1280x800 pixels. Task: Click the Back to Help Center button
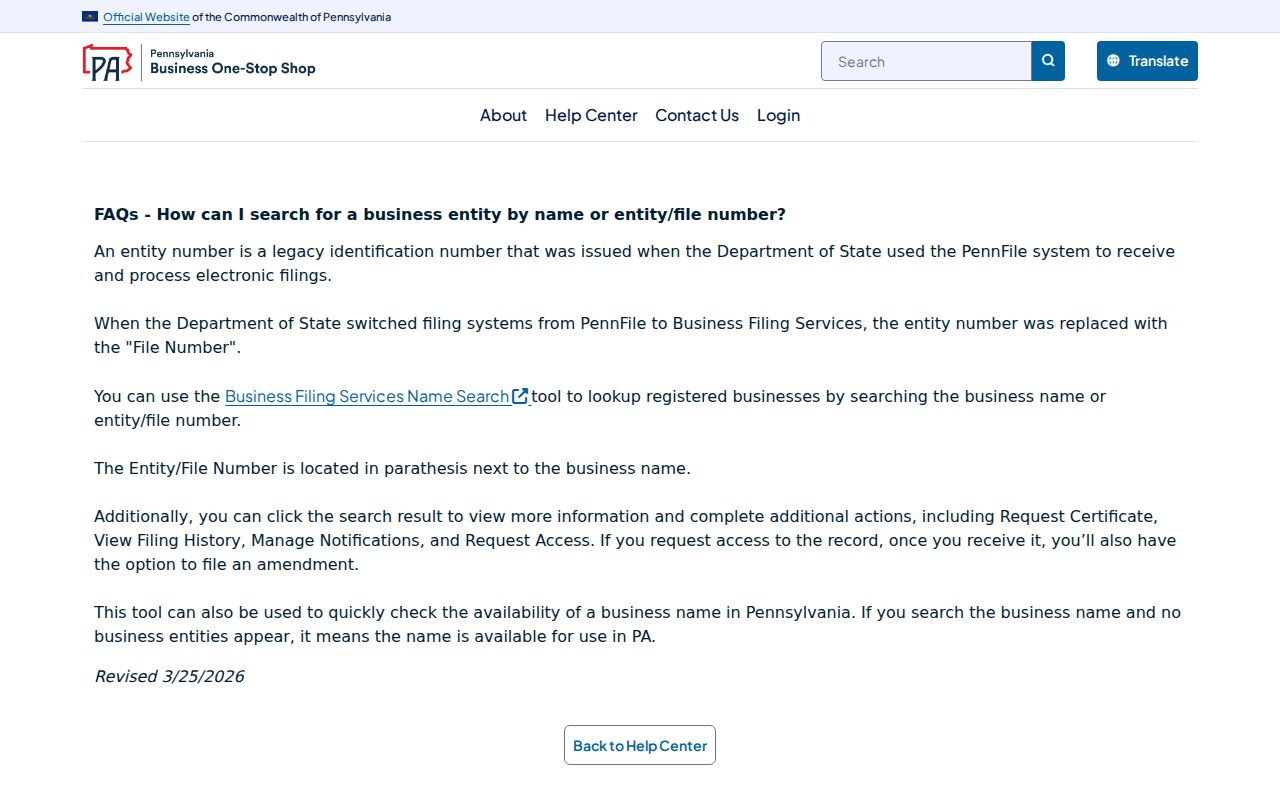(640, 745)
